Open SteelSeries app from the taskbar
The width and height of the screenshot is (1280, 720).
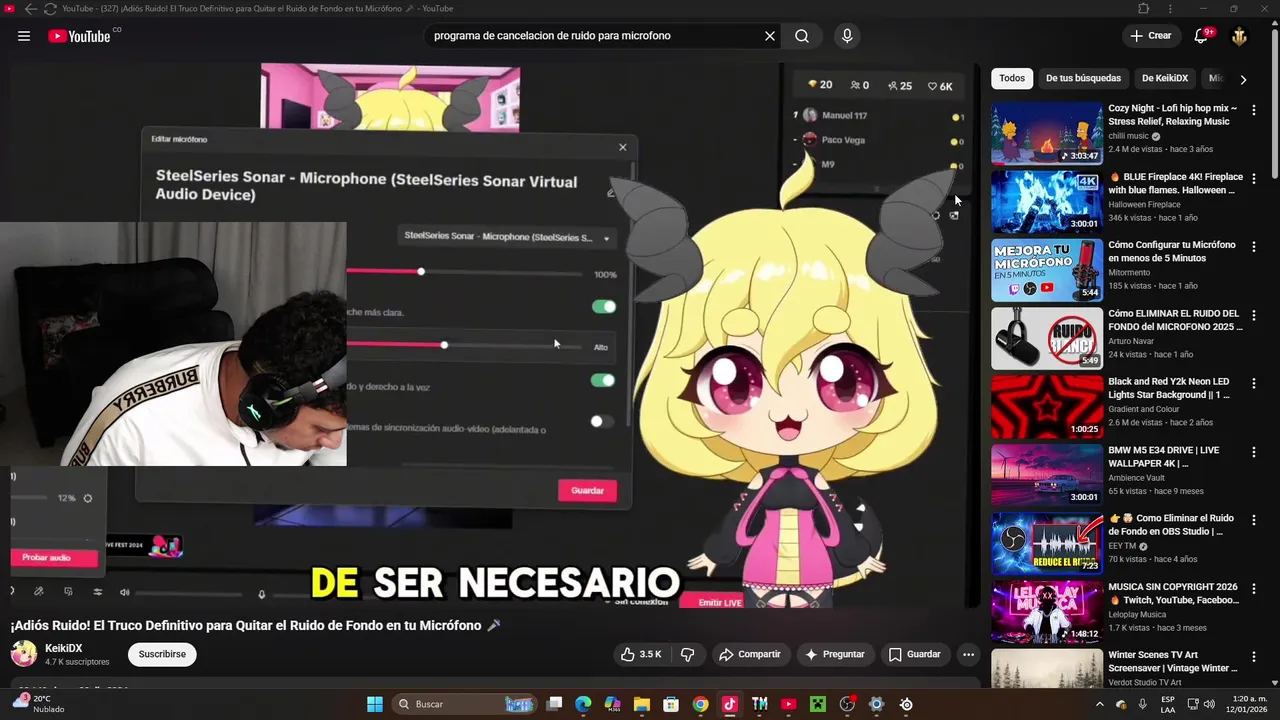tap(906, 704)
